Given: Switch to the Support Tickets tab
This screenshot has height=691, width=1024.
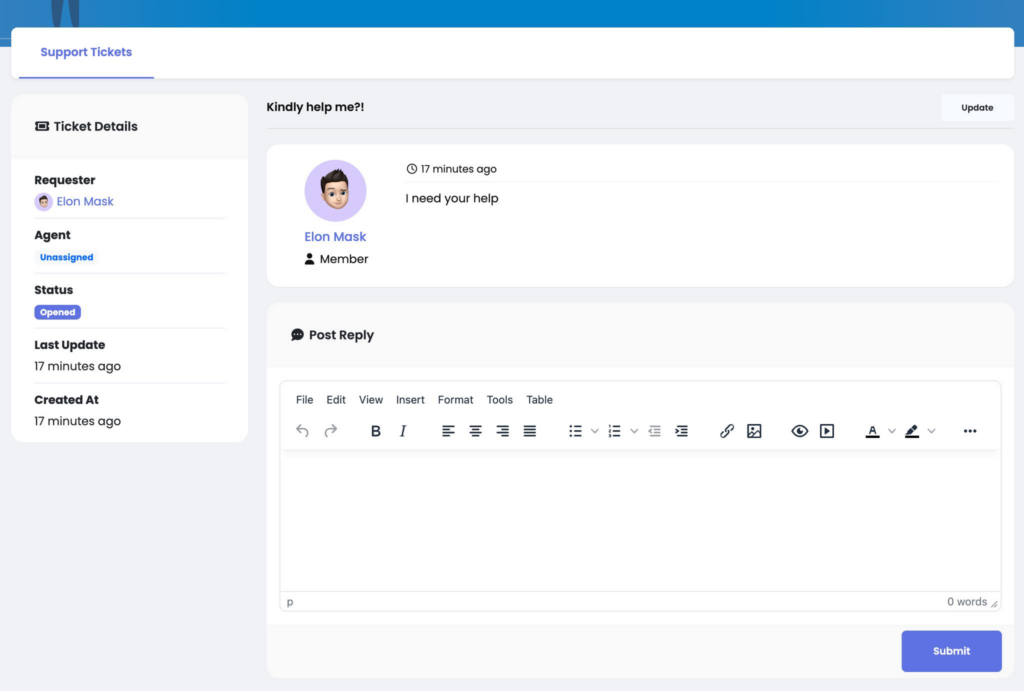Looking at the screenshot, I should point(86,52).
